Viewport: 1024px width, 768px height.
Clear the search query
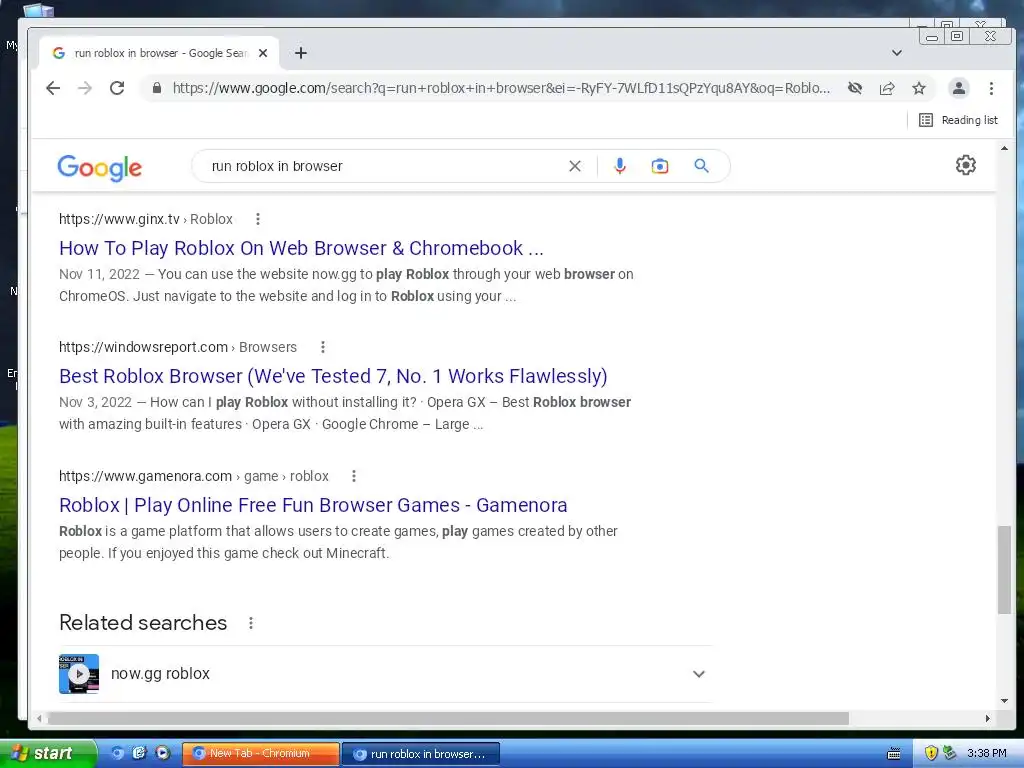(x=575, y=166)
